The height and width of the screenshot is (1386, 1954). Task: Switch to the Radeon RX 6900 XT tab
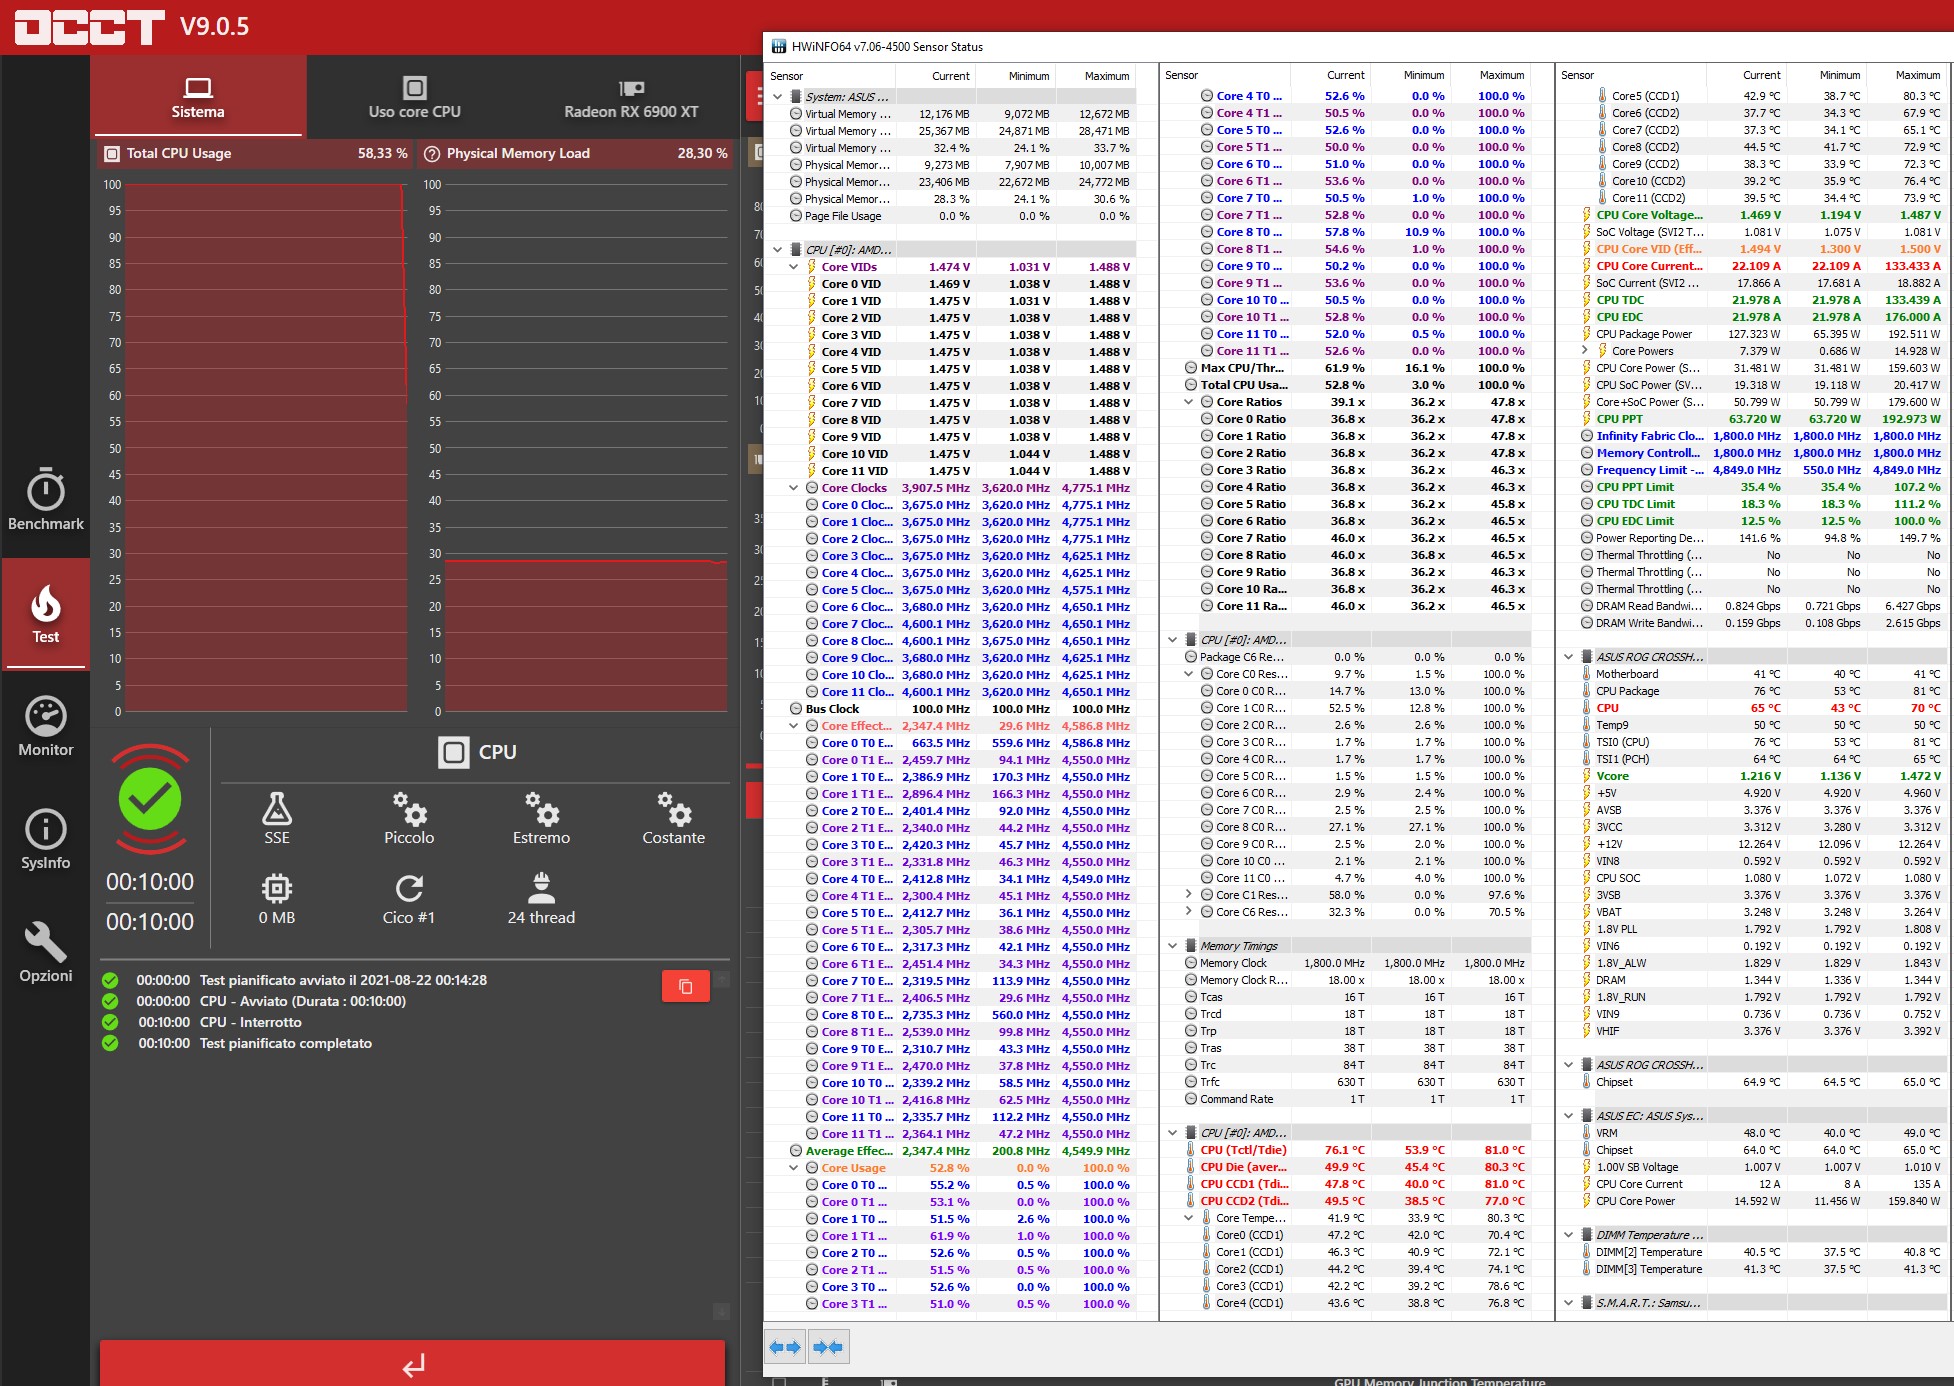tap(631, 98)
